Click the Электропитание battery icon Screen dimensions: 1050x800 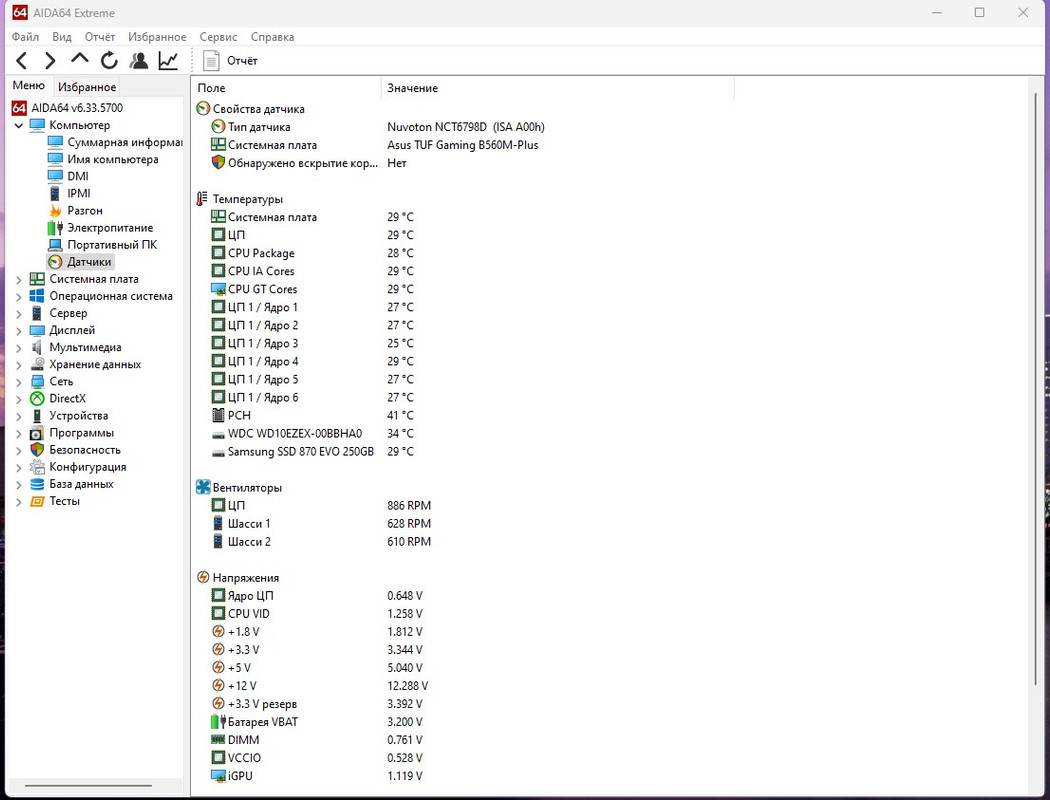(x=55, y=228)
